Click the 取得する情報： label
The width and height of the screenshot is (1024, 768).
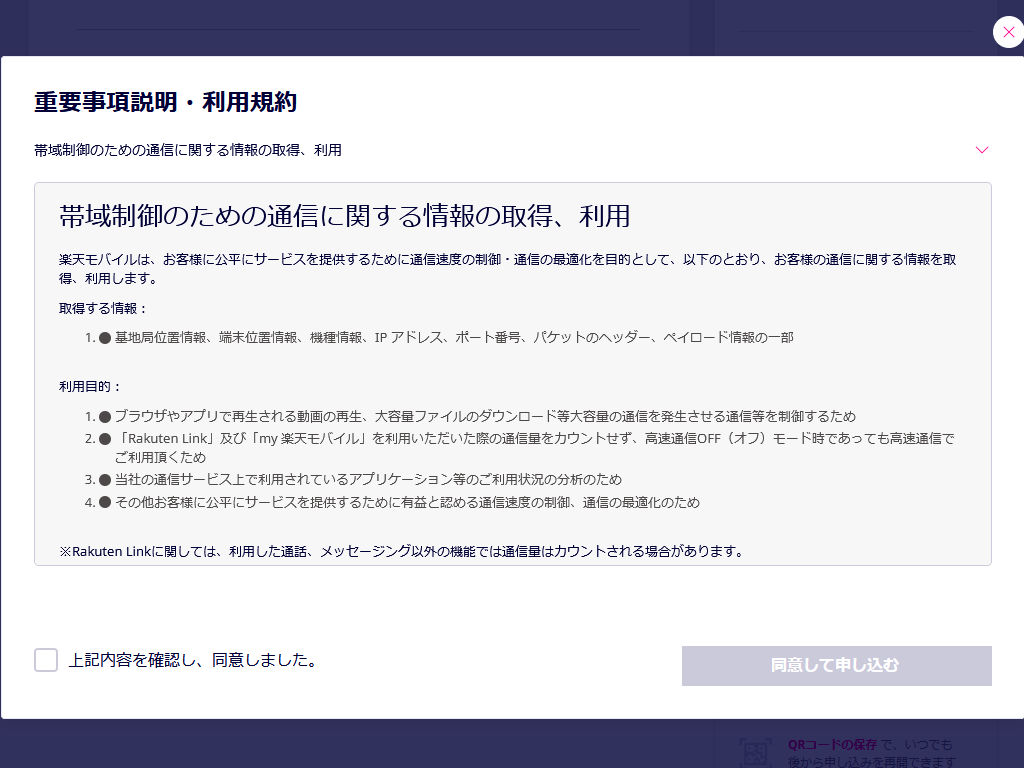click(104, 308)
